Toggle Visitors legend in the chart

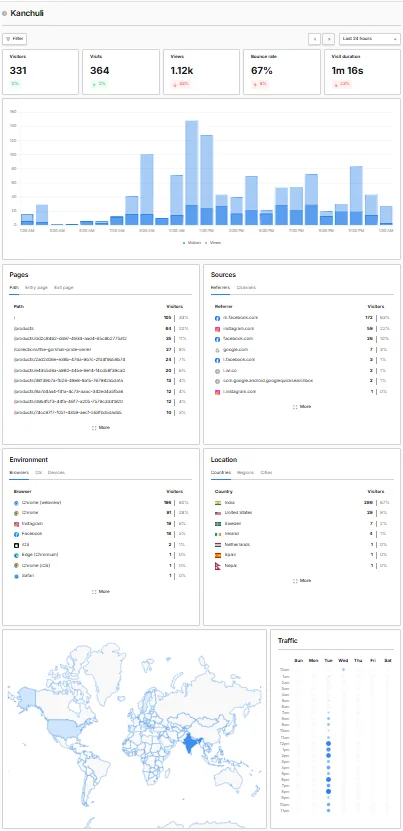[191, 243]
